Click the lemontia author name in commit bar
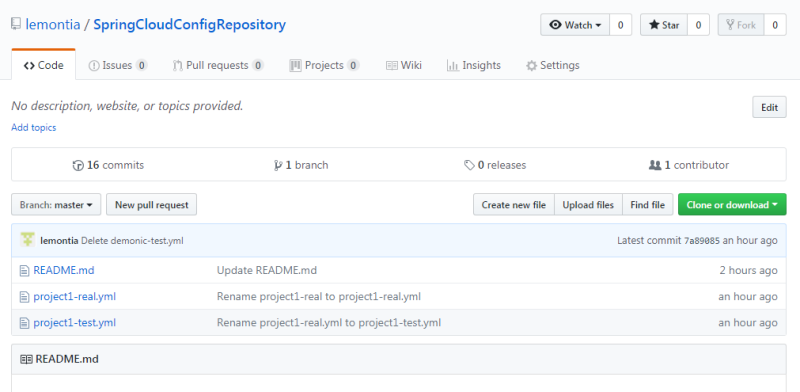 pyautogui.click(x=59, y=240)
